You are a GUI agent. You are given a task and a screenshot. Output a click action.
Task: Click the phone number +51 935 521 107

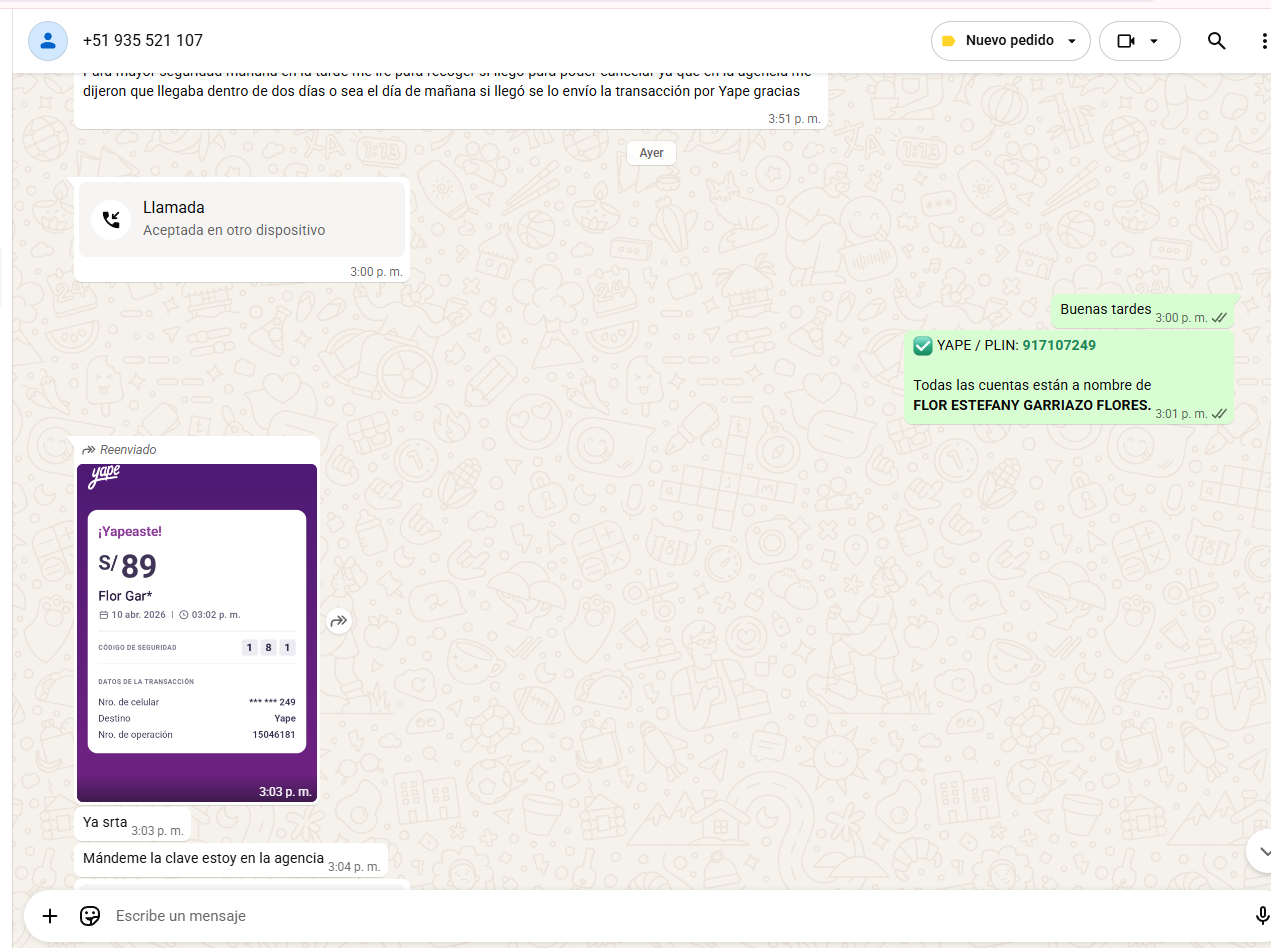(x=143, y=41)
